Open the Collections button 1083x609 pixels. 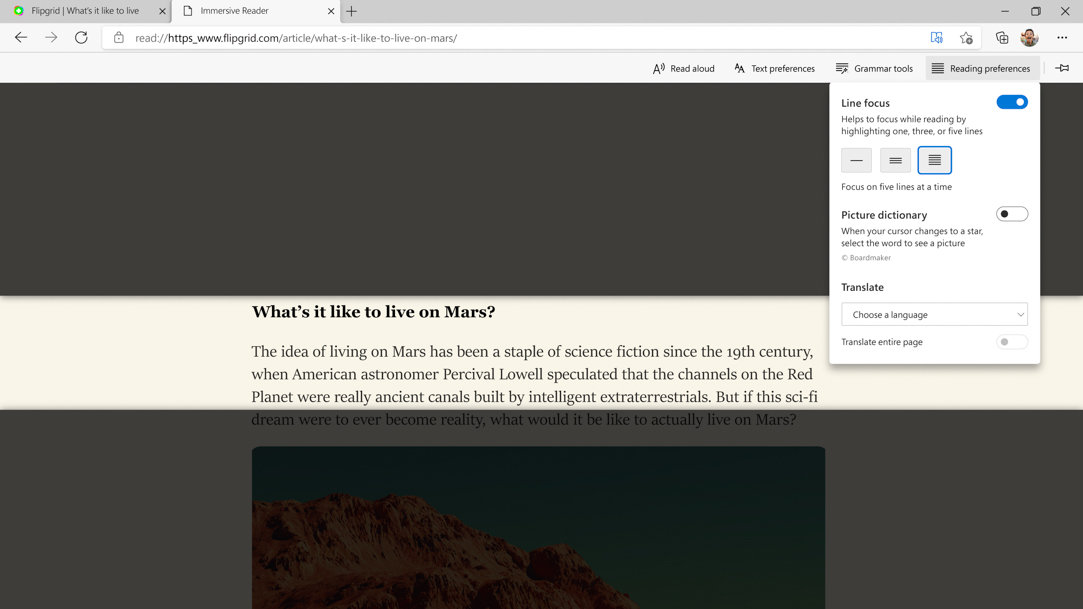pyautogui.click(x=1001, y=38)
